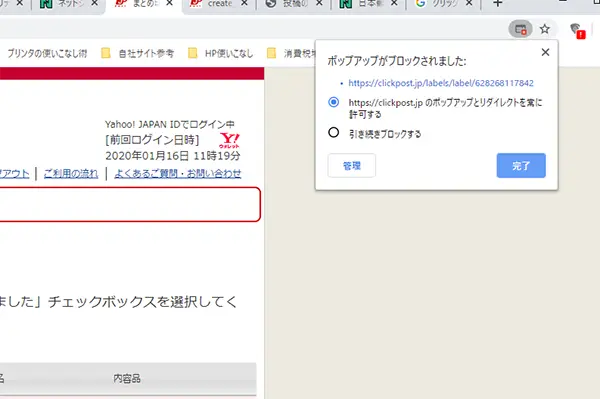600x399 pixels.
Task: Select always allow popups from clickpost.jp
Action: pyautogui.click(x=334, y=102)
